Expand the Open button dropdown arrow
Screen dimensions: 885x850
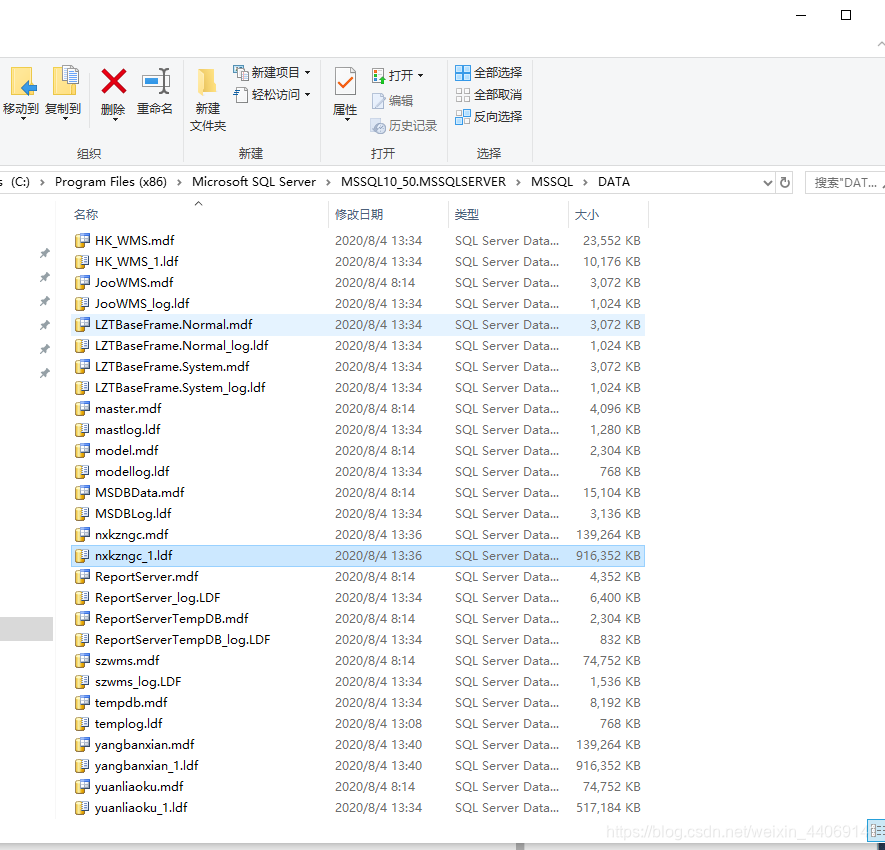click(x=420, y=76)
